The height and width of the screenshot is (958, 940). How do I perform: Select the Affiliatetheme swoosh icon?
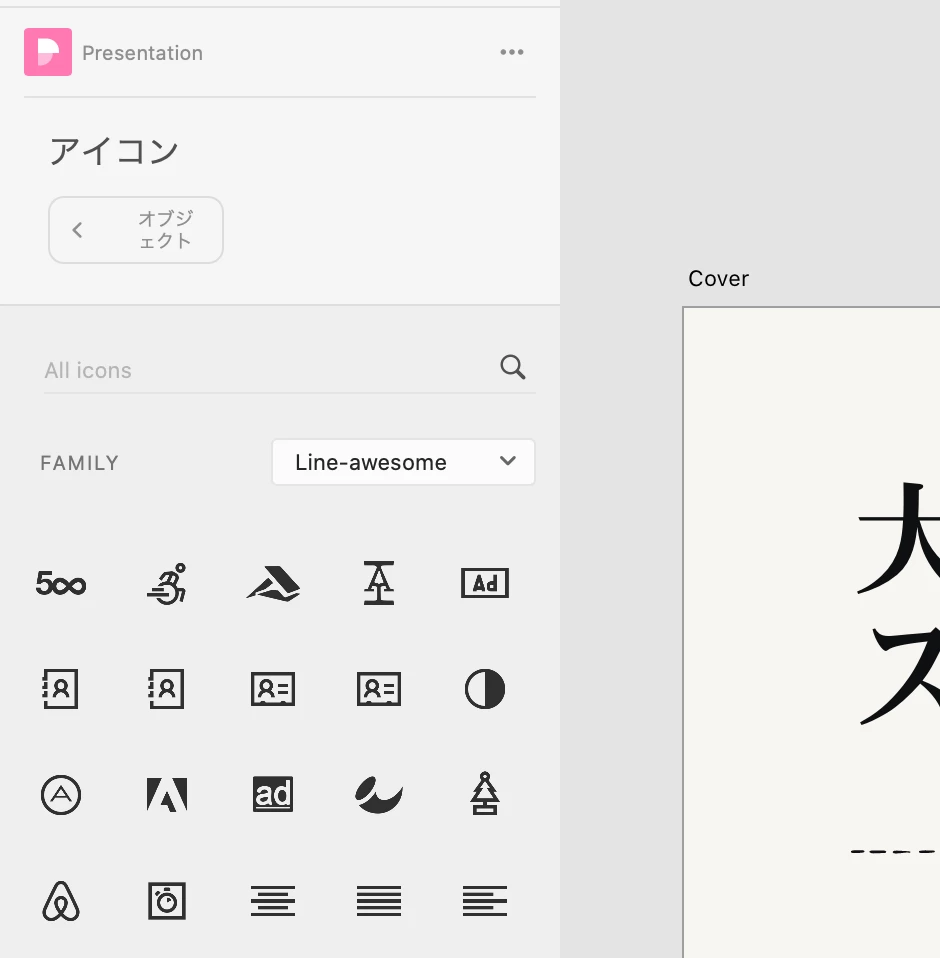point(379,795)
